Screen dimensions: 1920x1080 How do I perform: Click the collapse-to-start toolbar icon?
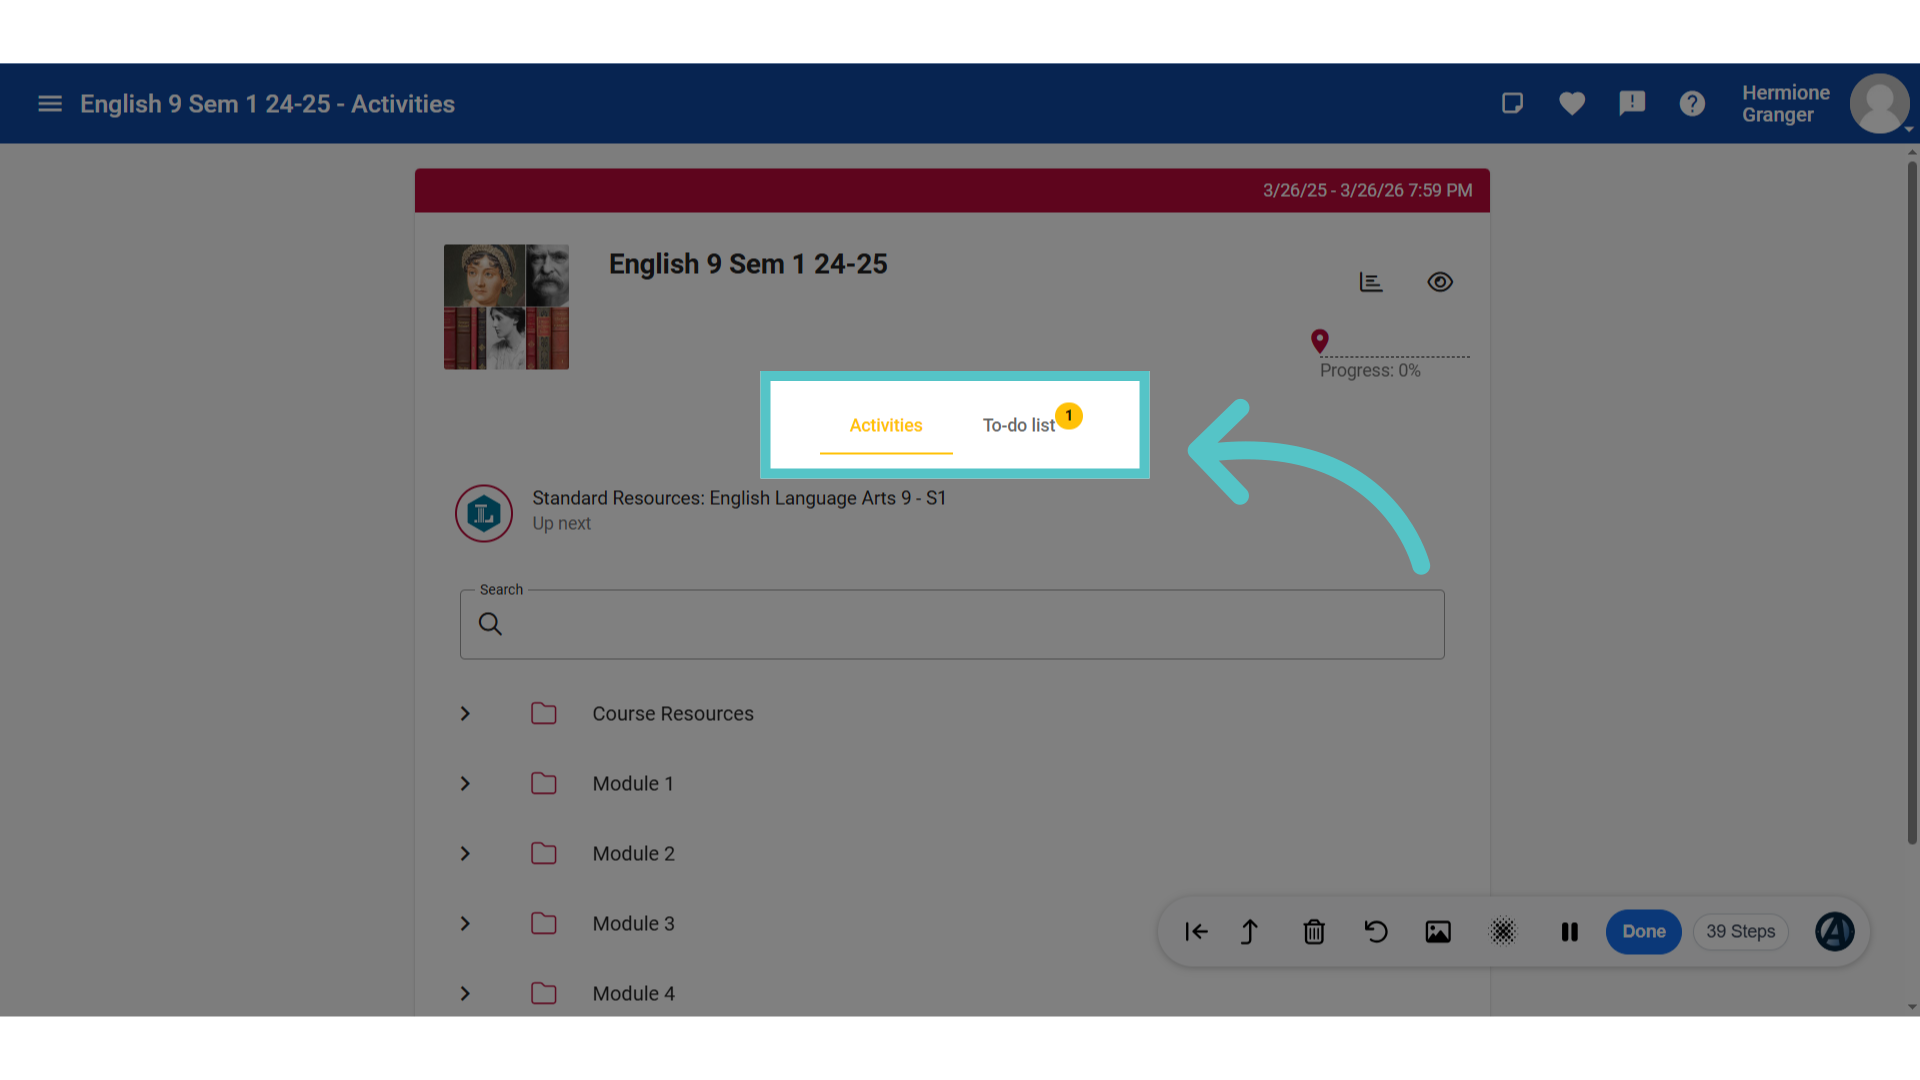1197,932
